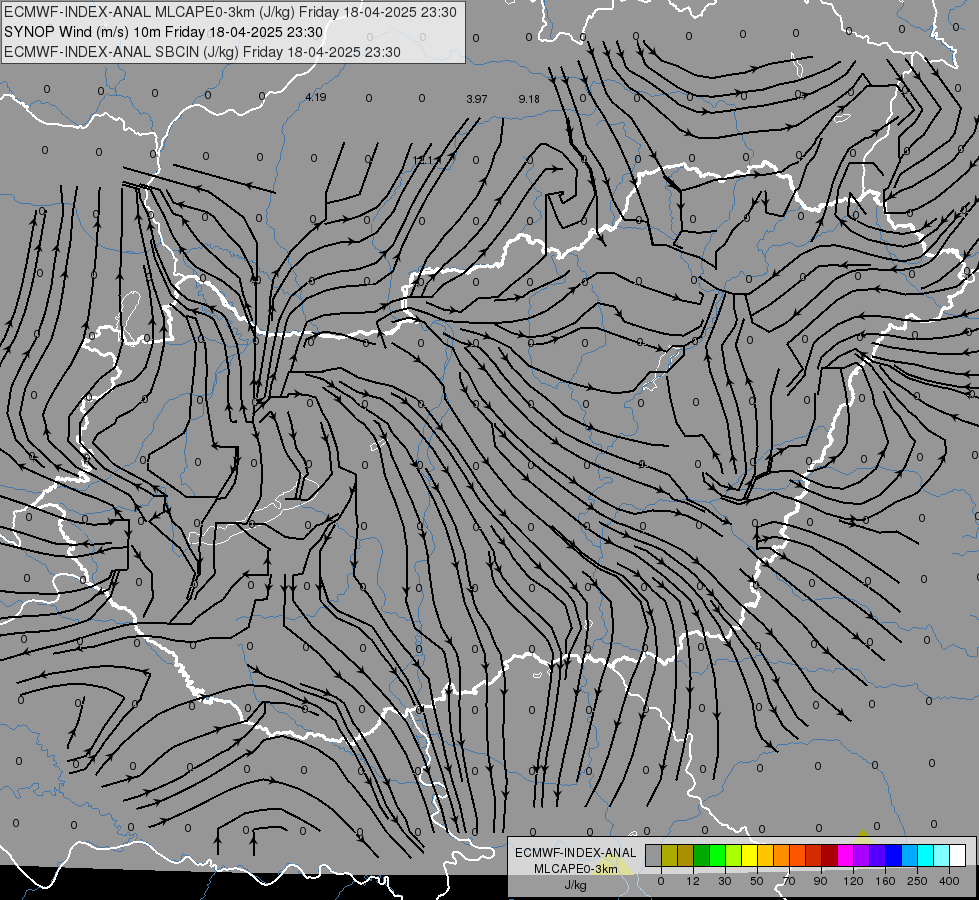This screenshot has width=979, height=900.
Task: Click the legend tick label 90
Action: tap(820, 881)
